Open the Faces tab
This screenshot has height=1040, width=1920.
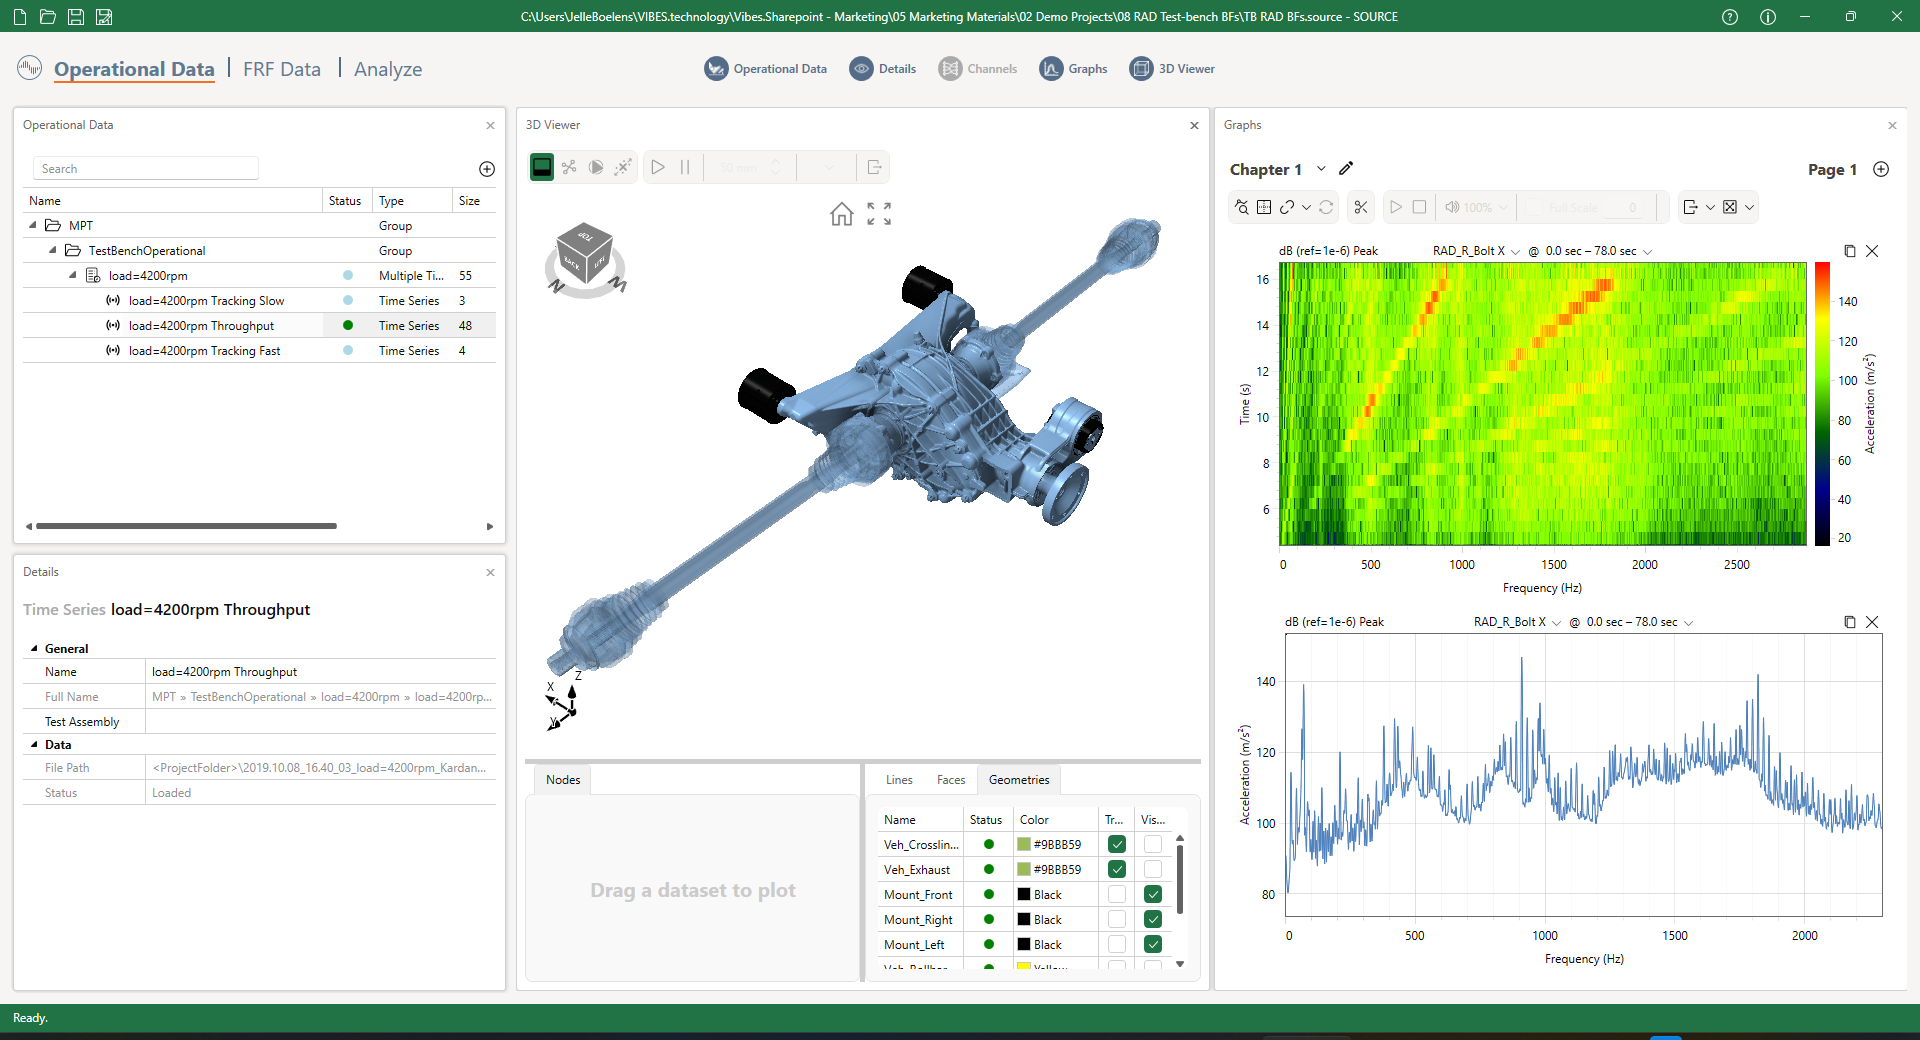(950, 780)
